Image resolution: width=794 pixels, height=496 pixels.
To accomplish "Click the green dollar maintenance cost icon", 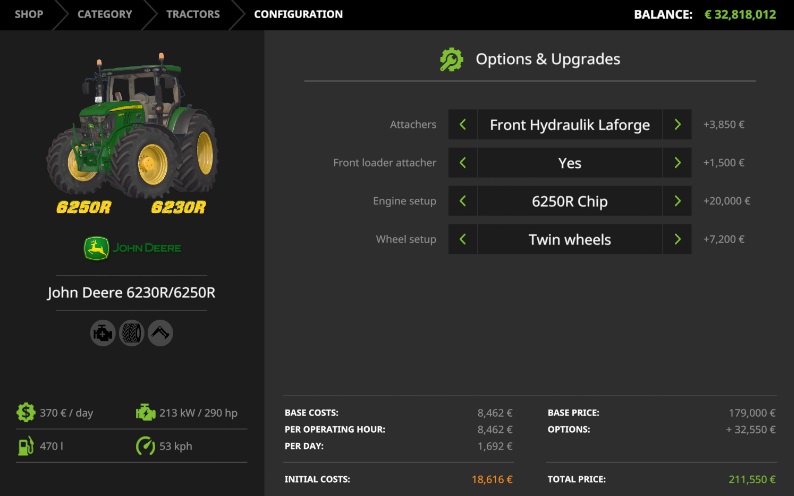I will click(26, 413).
